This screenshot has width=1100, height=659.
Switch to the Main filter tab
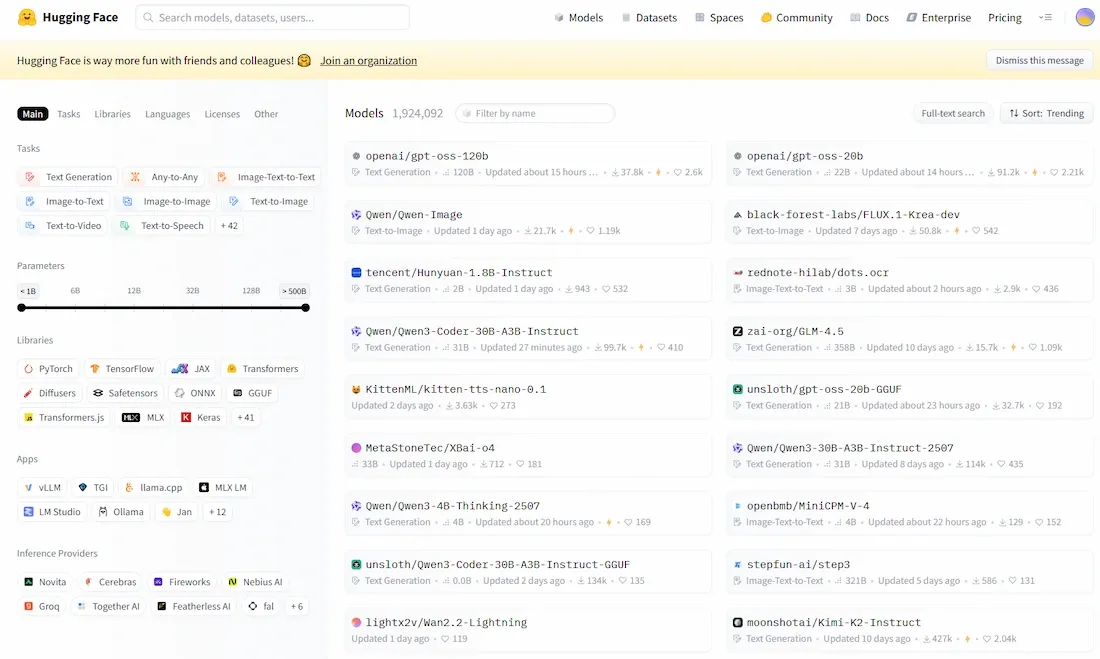(32, 114)
